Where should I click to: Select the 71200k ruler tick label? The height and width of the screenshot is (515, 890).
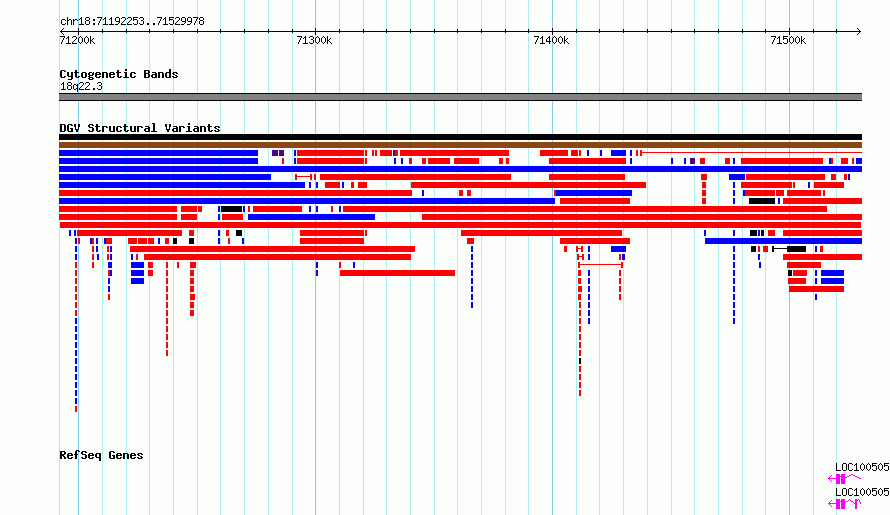click(x=77, y=40)
